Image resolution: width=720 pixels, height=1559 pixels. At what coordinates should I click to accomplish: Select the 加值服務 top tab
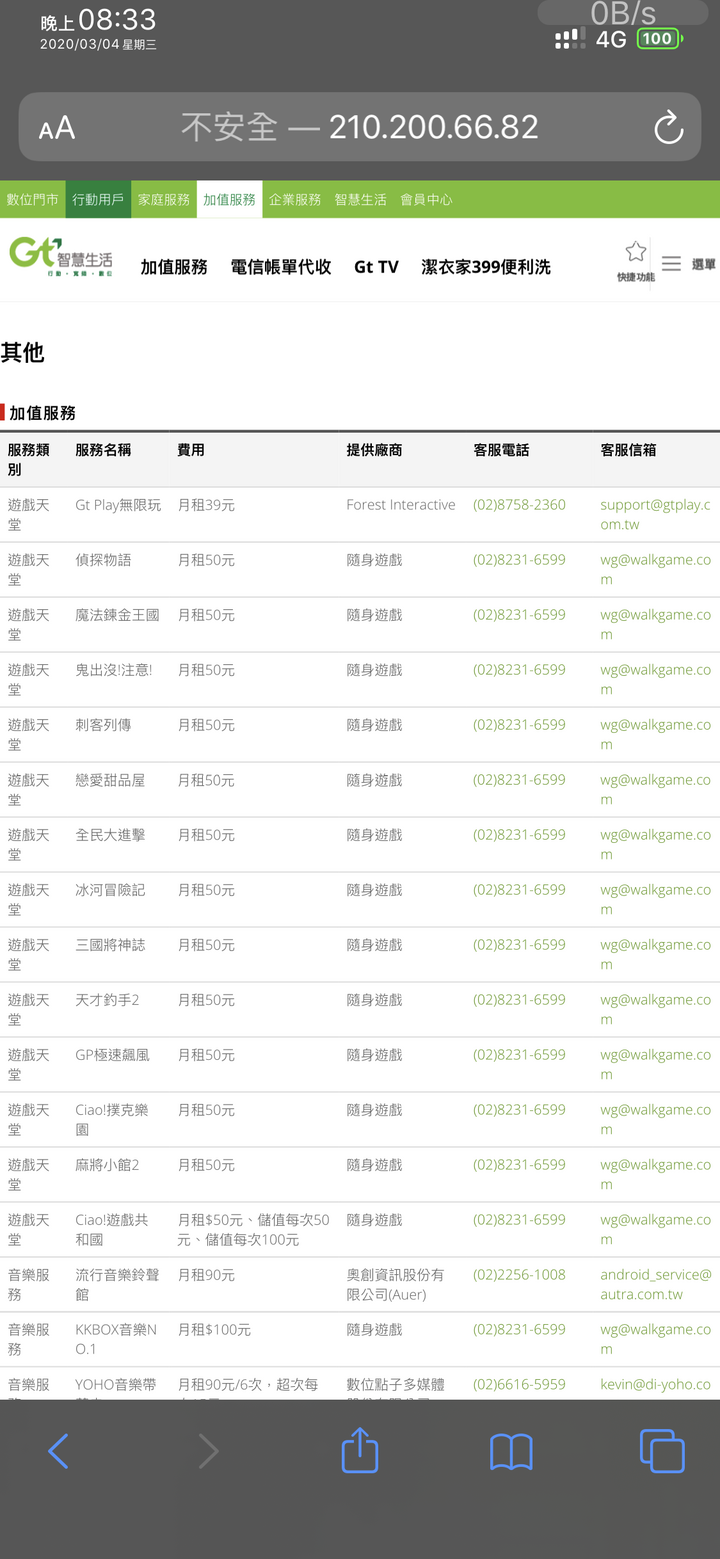coord(229,199)
